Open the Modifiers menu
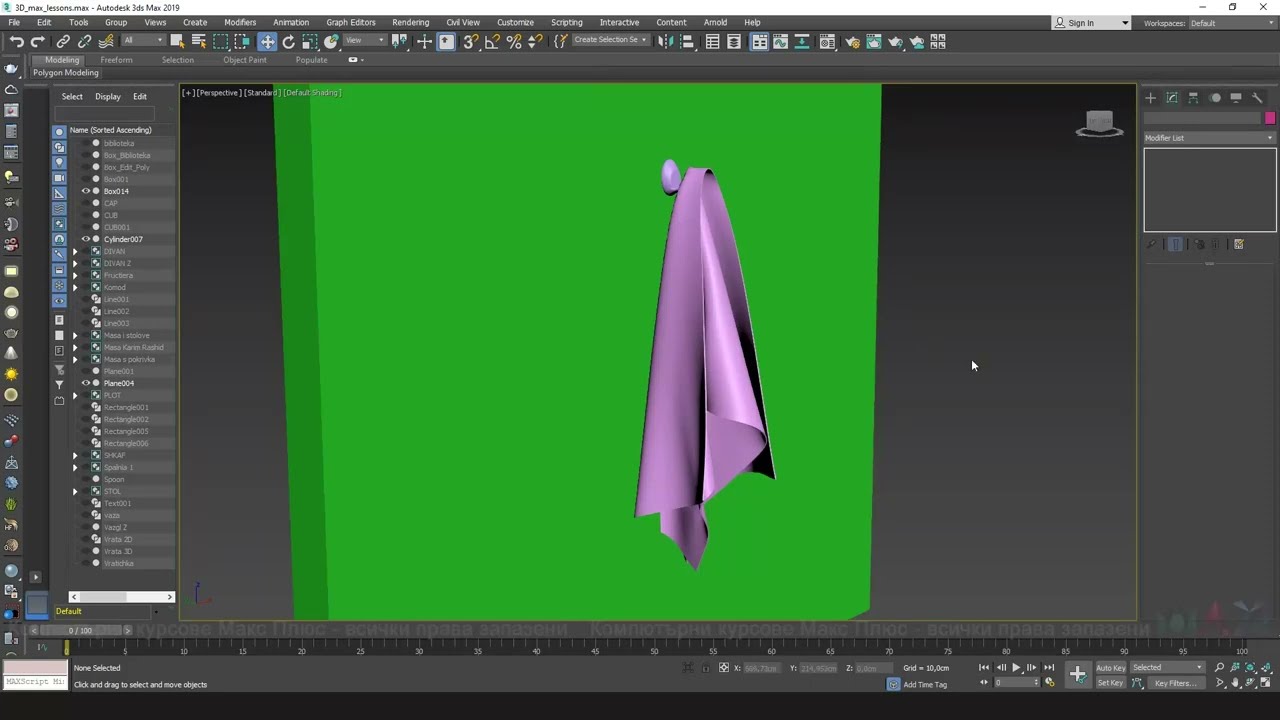This screenshot has width=1280, height=720. [240, 22]
